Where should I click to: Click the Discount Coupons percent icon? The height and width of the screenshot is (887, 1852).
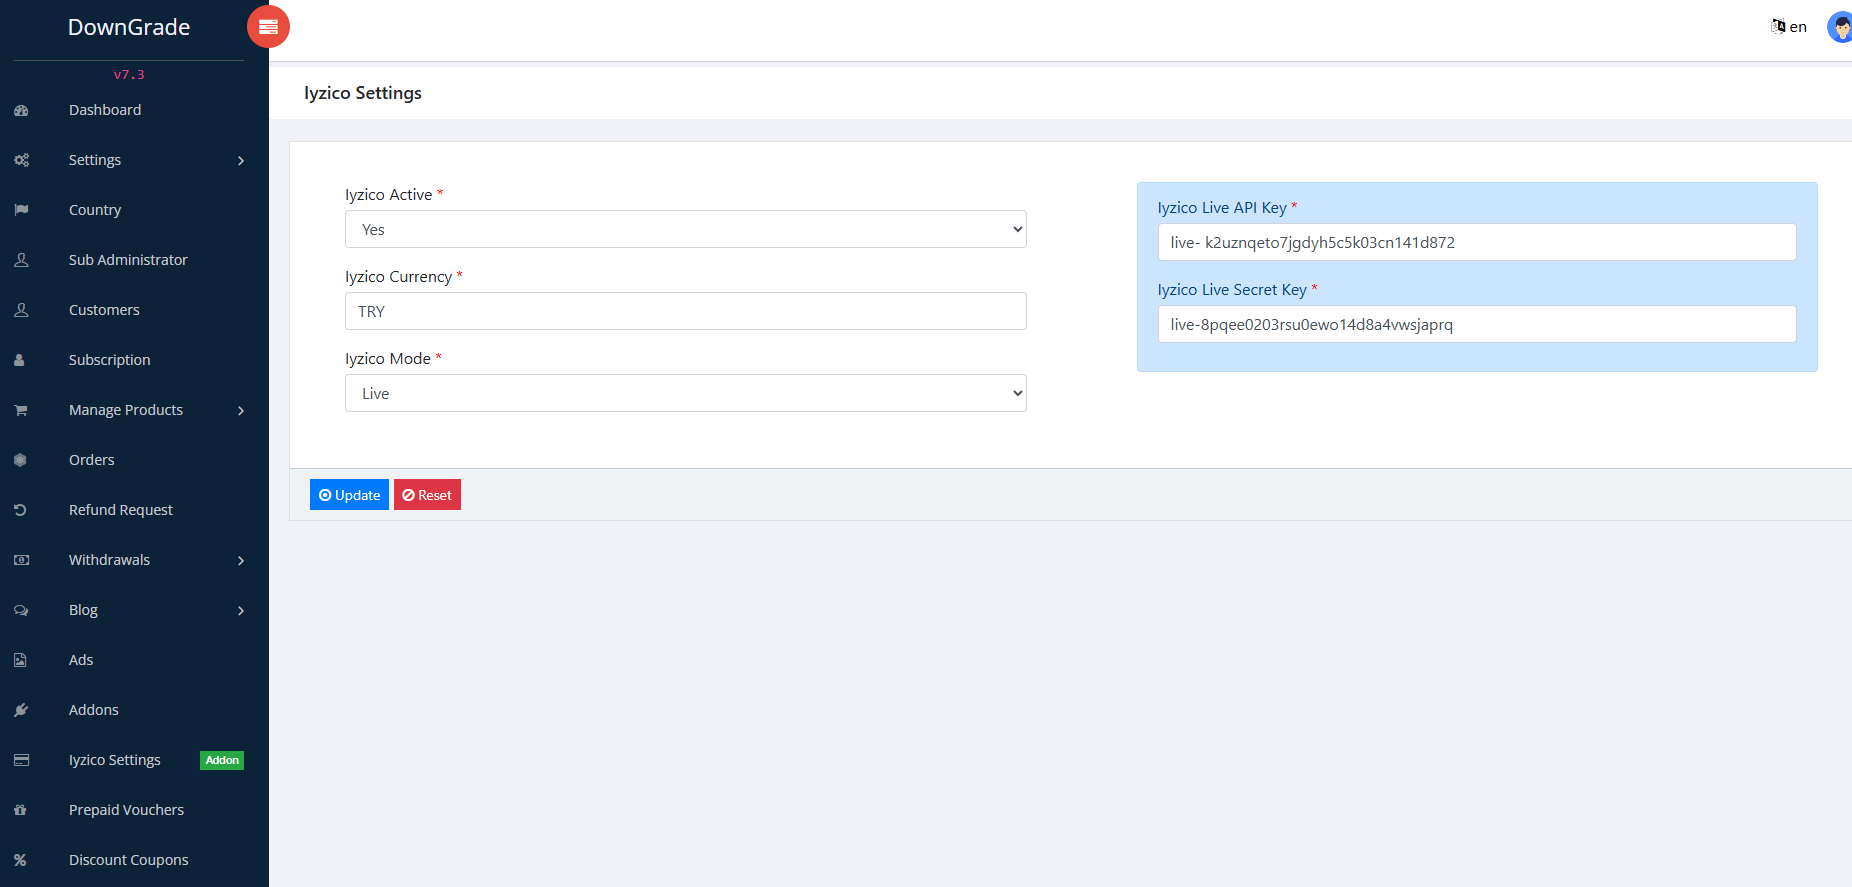(21, 860)
